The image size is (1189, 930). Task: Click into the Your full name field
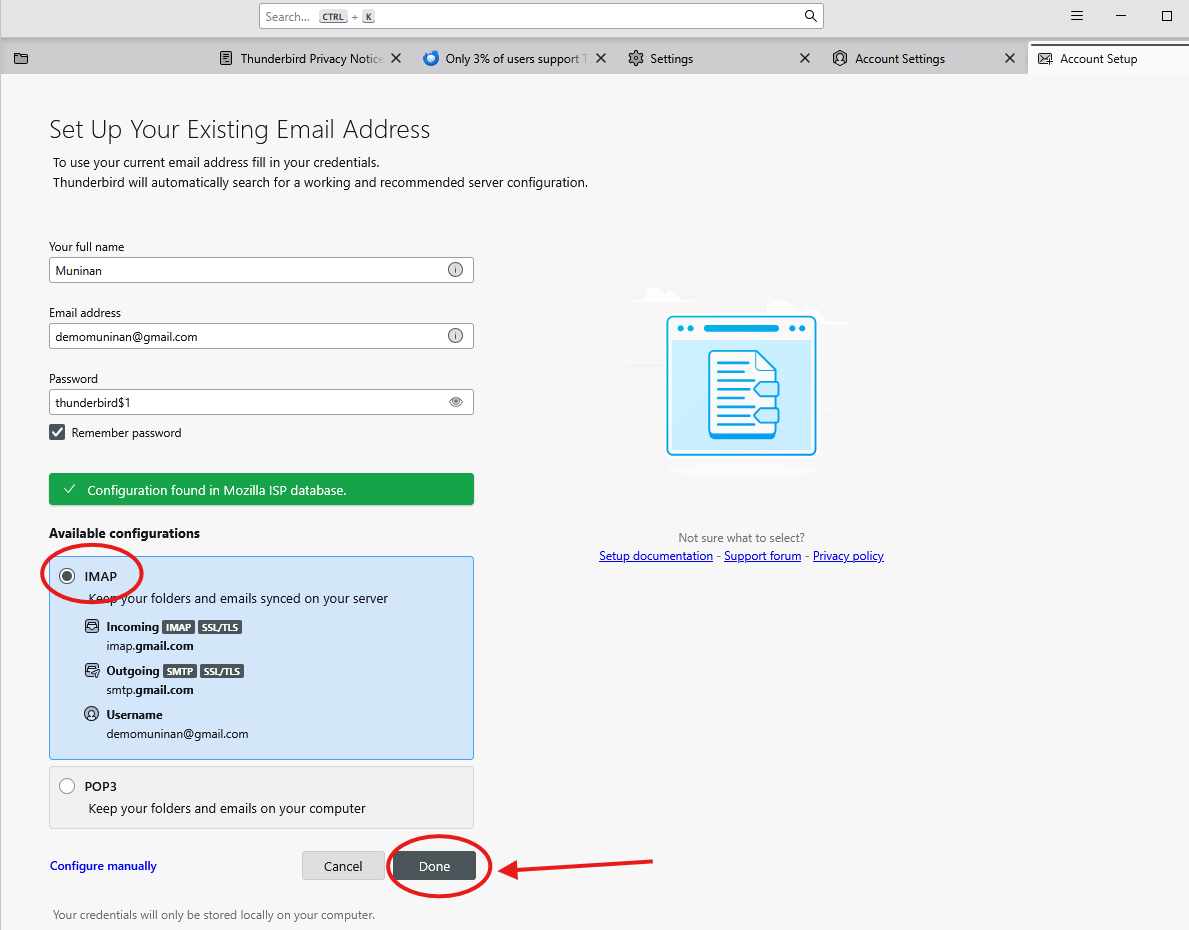tap(262, 270)
